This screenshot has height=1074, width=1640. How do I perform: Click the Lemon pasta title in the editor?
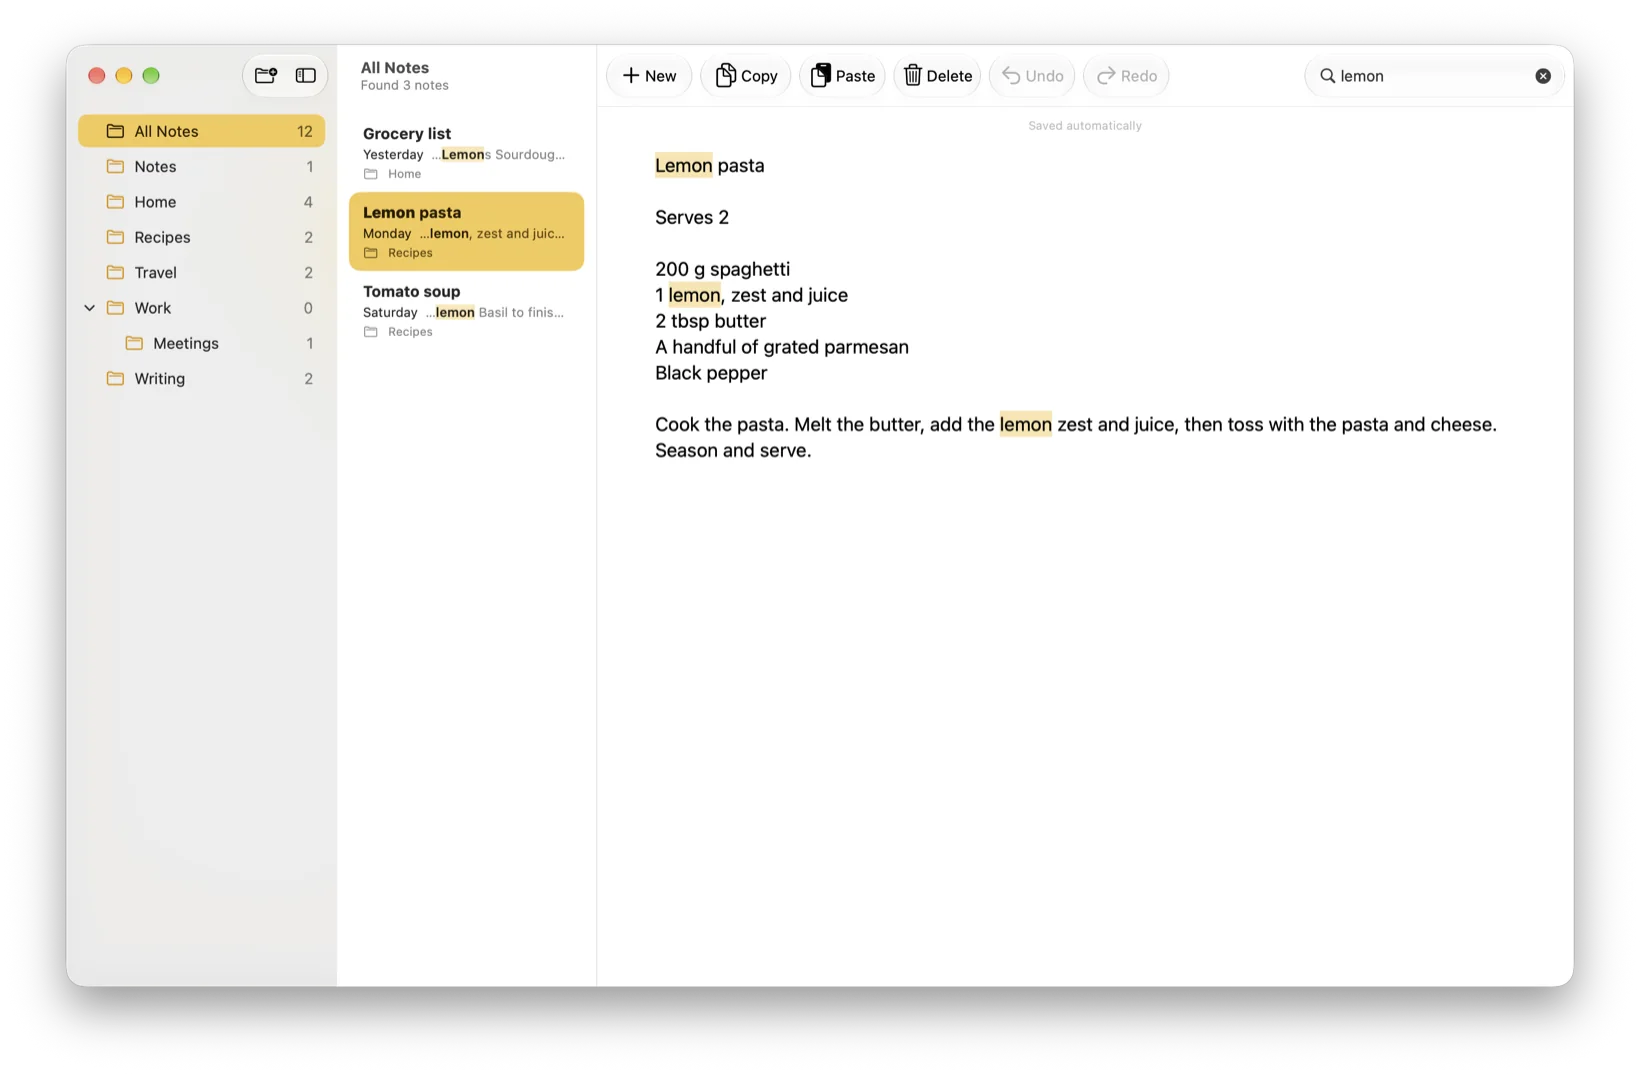pyautogui.click(x=710, y=166)
